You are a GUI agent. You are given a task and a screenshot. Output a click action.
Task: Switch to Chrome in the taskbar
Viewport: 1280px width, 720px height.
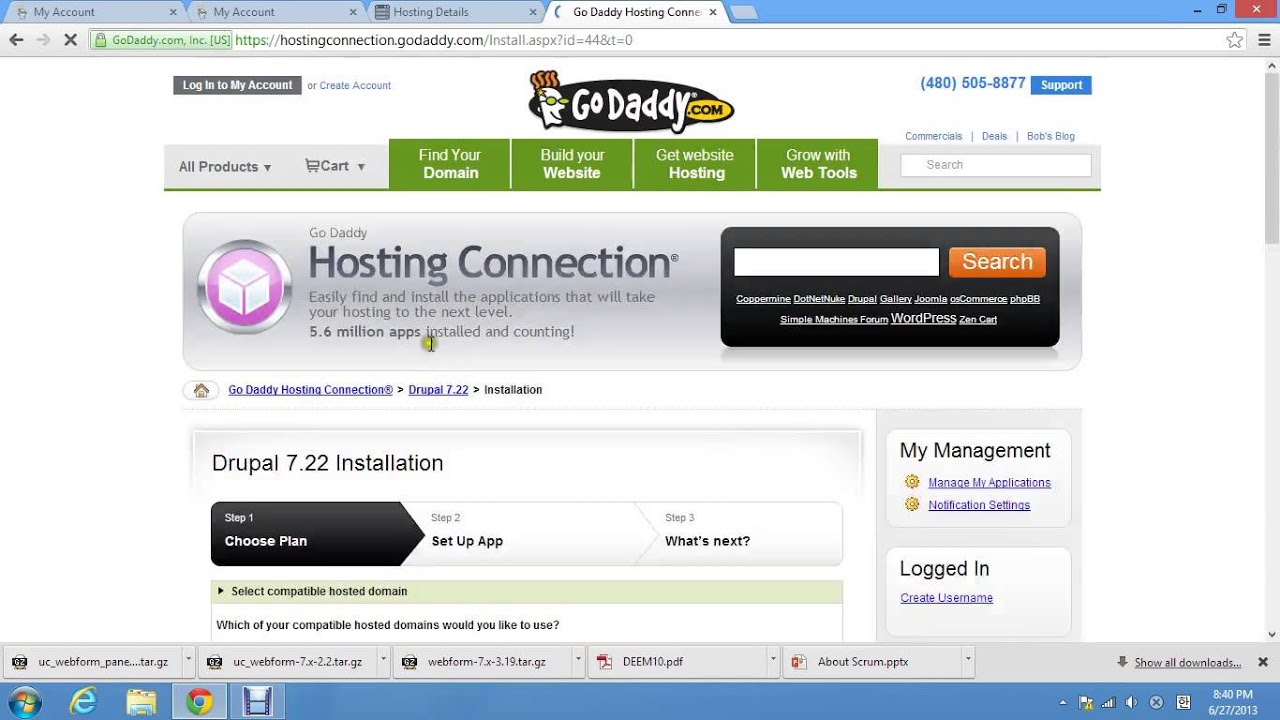pos(199,702)
